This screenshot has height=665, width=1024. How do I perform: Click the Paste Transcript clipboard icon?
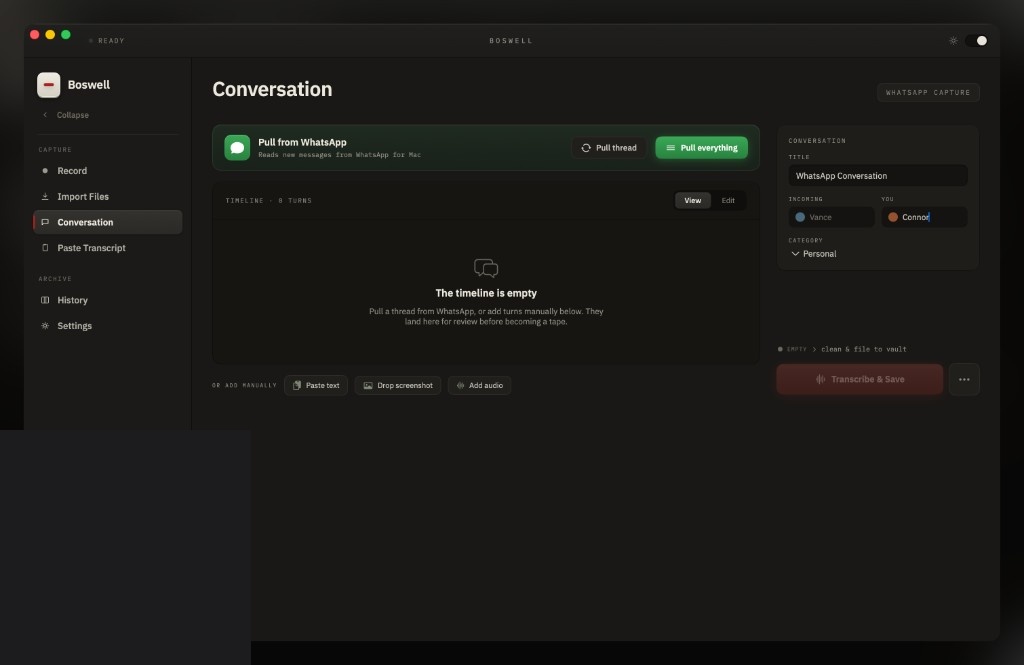pos(45,248)
